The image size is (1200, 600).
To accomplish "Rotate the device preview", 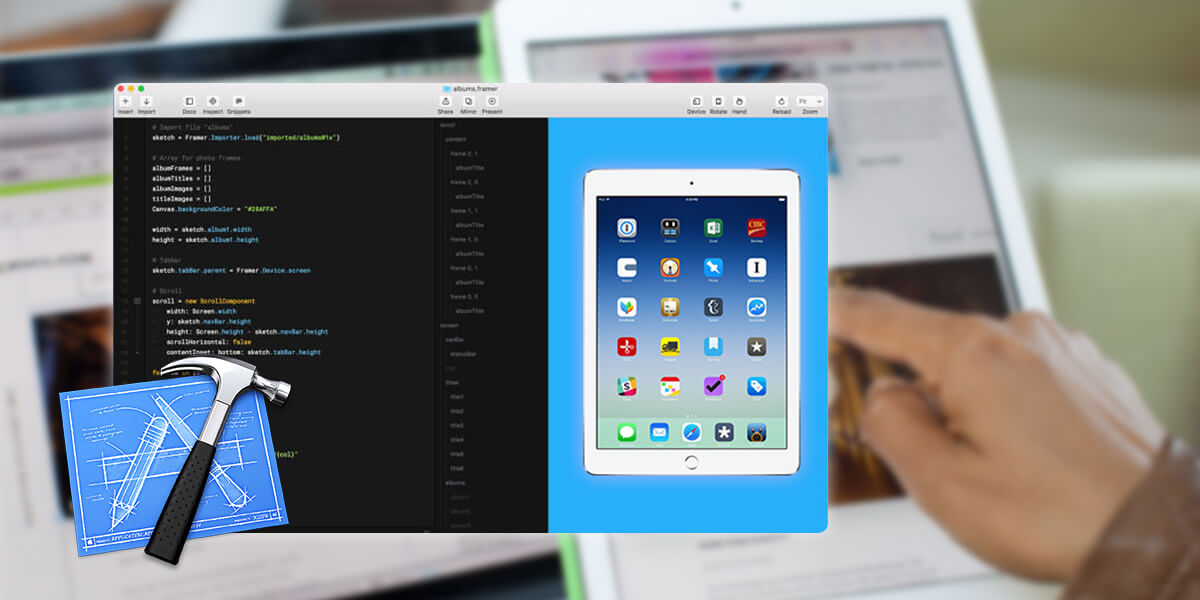I will coord(718,101).
